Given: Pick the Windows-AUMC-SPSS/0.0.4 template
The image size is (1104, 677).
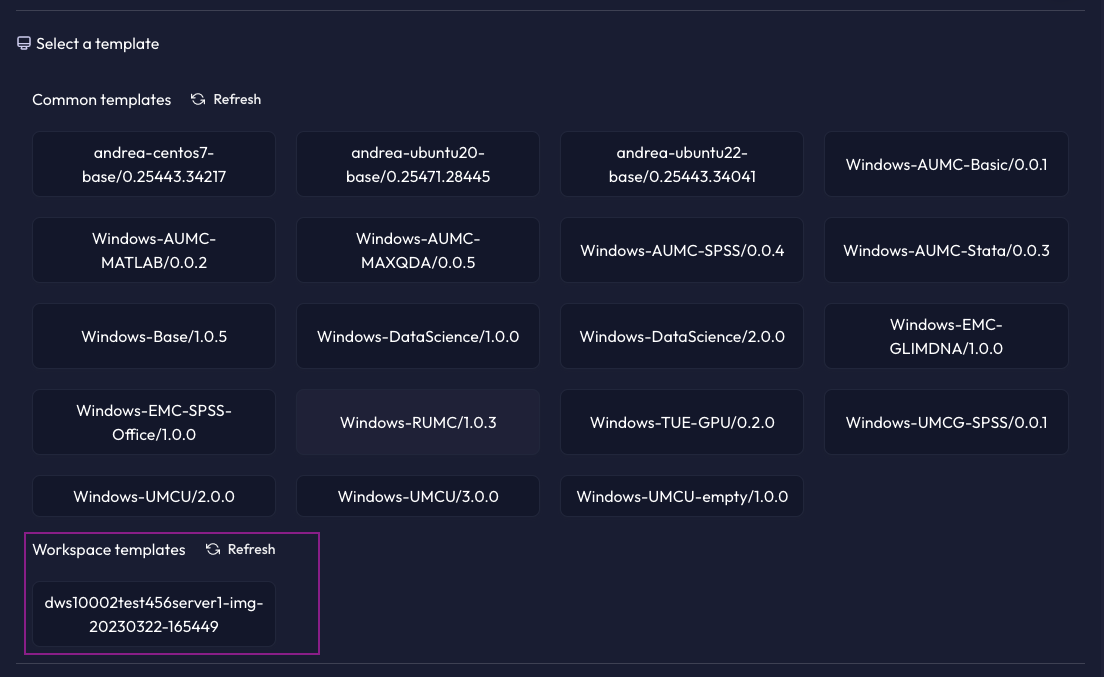Looking at the screenshot, I should 682,250.
